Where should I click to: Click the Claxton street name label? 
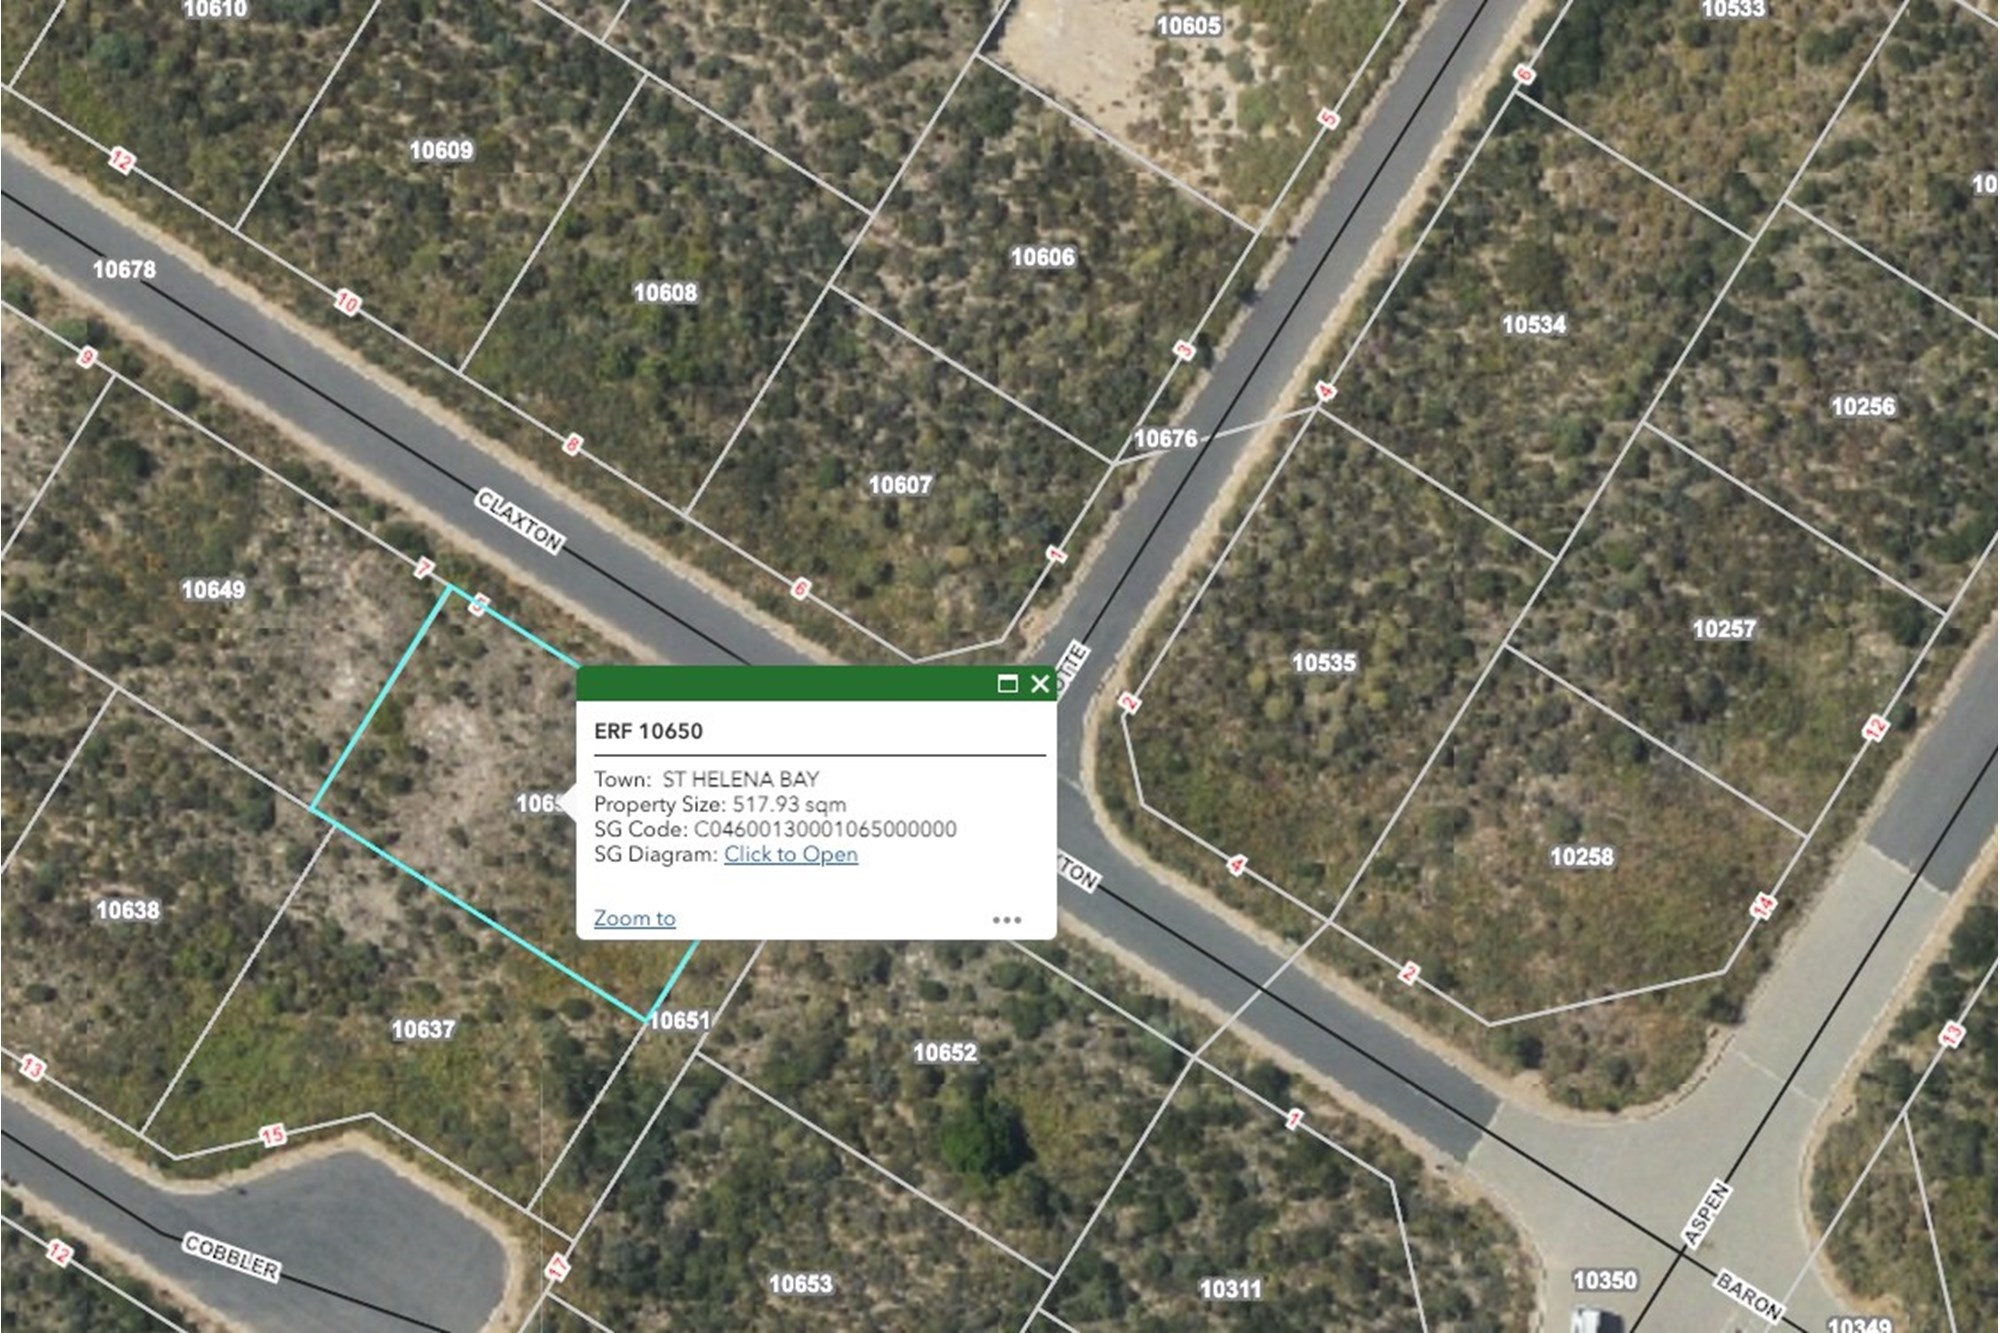click(520, 521)
